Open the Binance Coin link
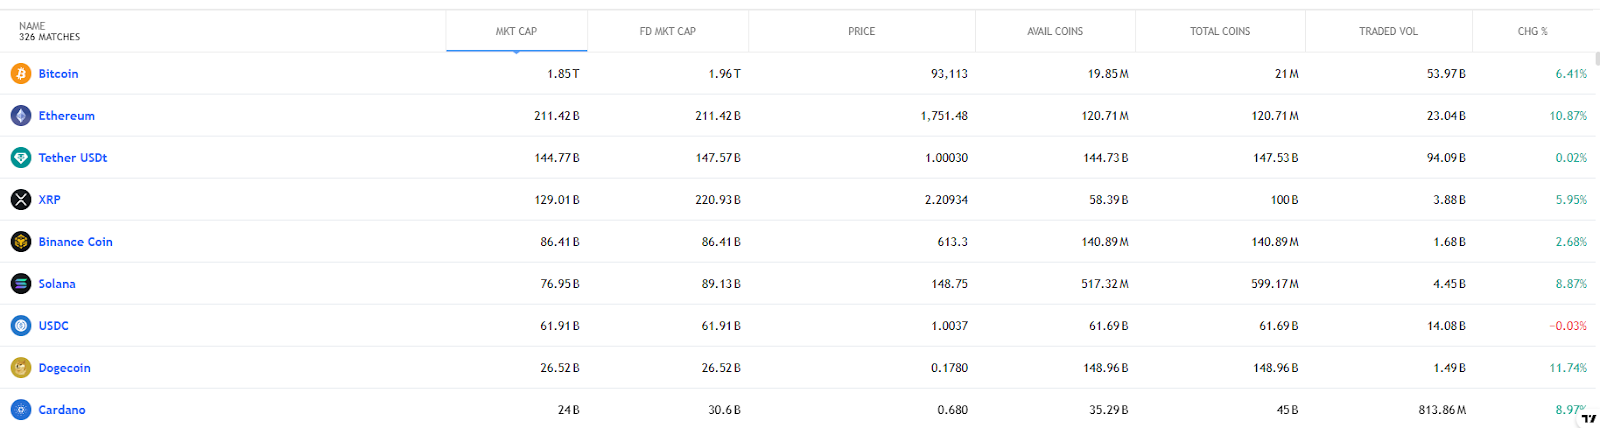Image resolution: width=1600 pixels, height=428 pixels. (75, 242)
